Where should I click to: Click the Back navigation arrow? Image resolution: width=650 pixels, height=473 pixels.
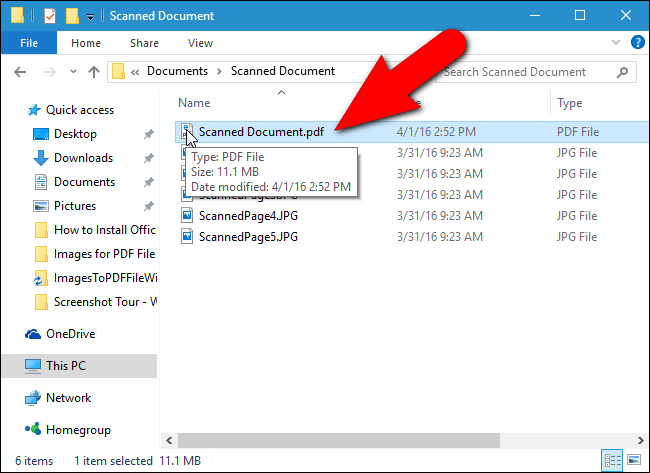20,72
